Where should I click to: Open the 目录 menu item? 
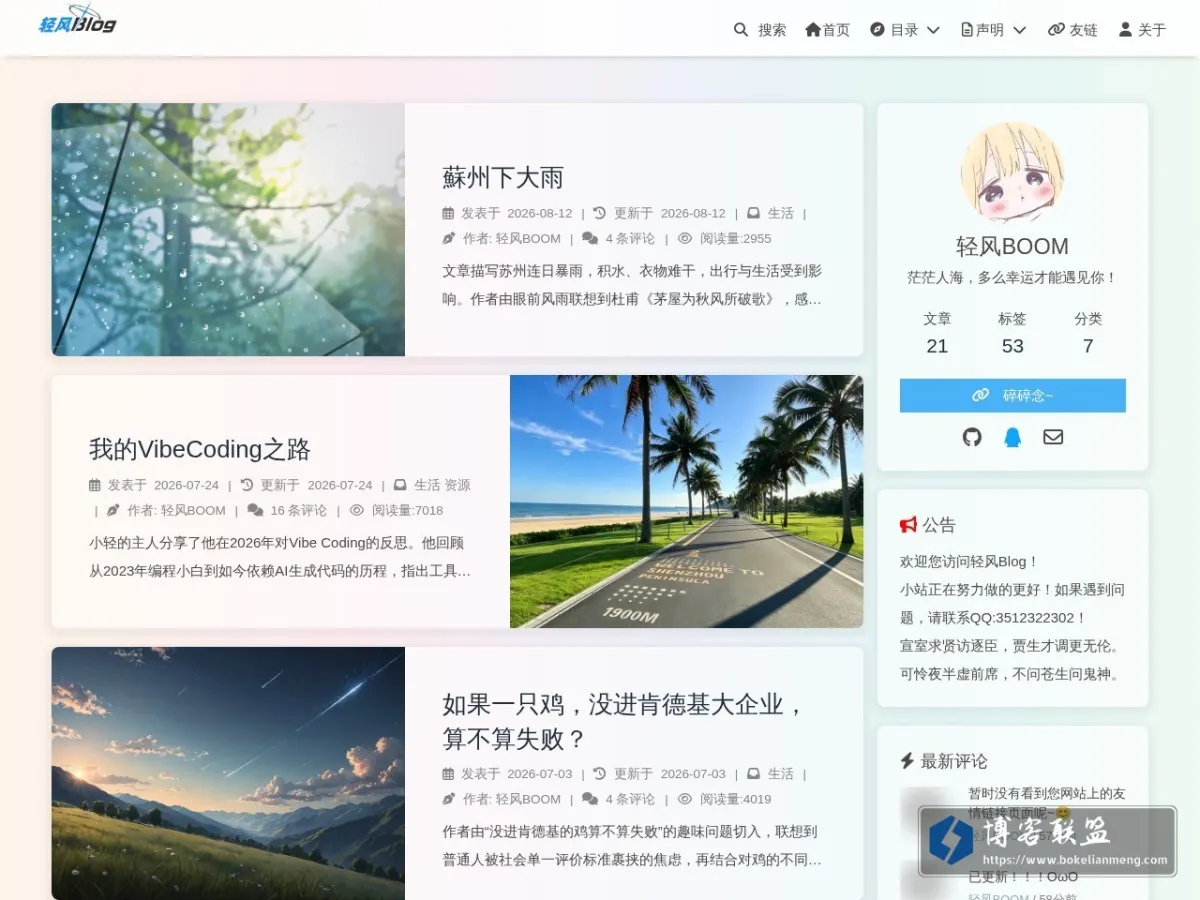tap(905, 30)
